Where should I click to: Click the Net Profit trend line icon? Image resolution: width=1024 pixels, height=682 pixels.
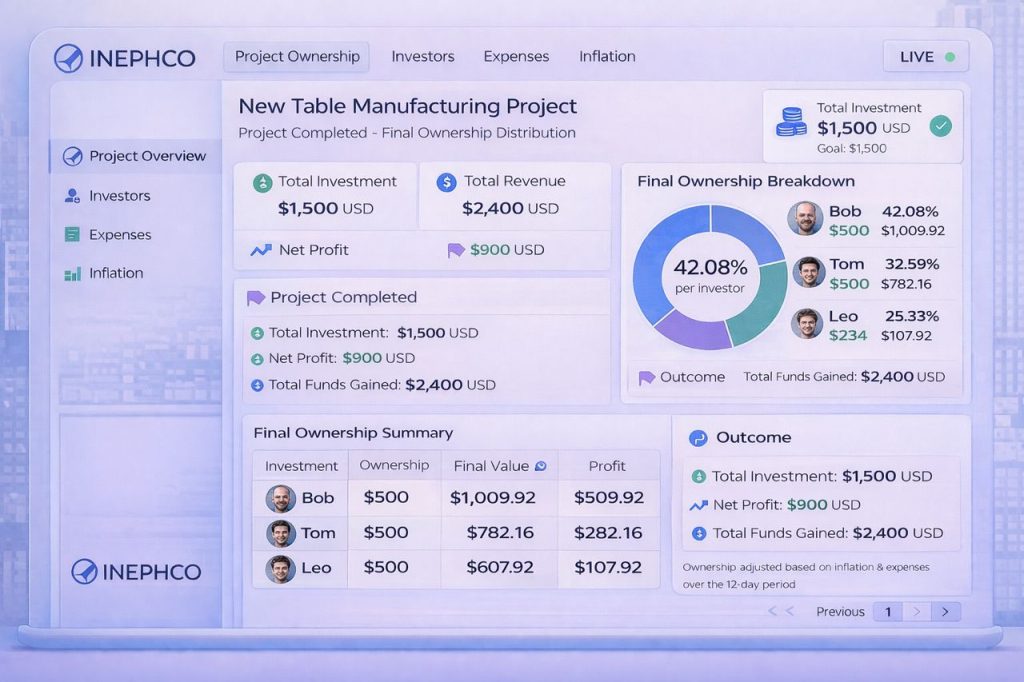260,250
